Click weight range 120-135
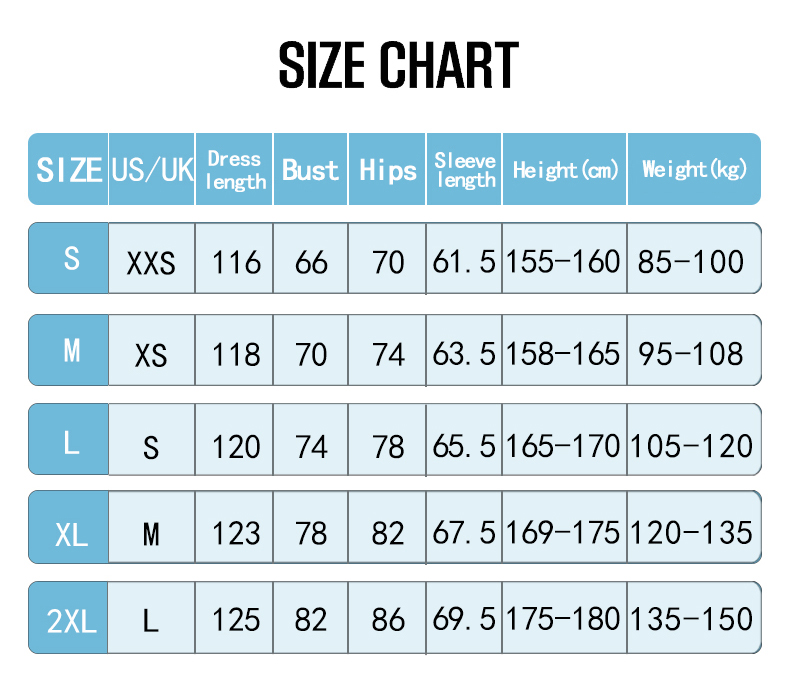 pos(695,532)
